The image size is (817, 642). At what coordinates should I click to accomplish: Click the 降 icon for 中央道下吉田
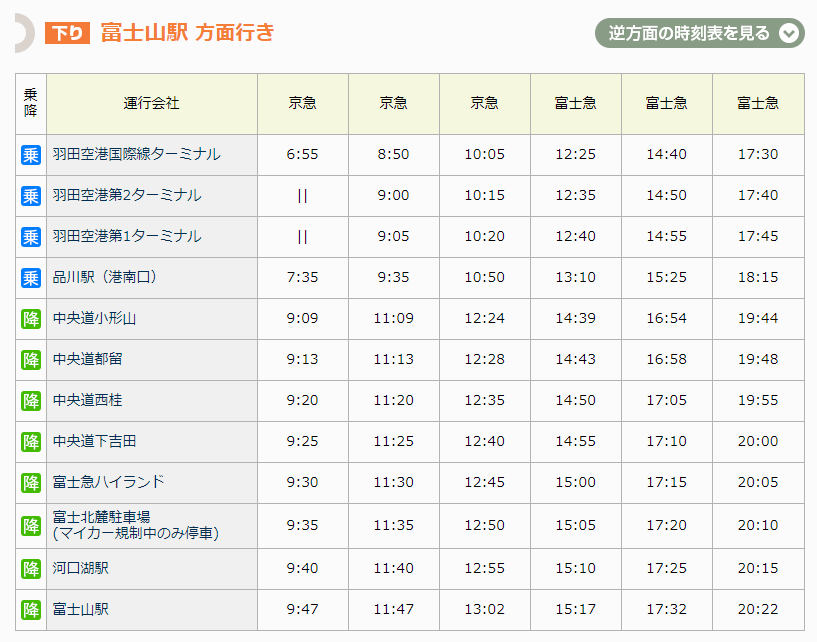(31, 441)
